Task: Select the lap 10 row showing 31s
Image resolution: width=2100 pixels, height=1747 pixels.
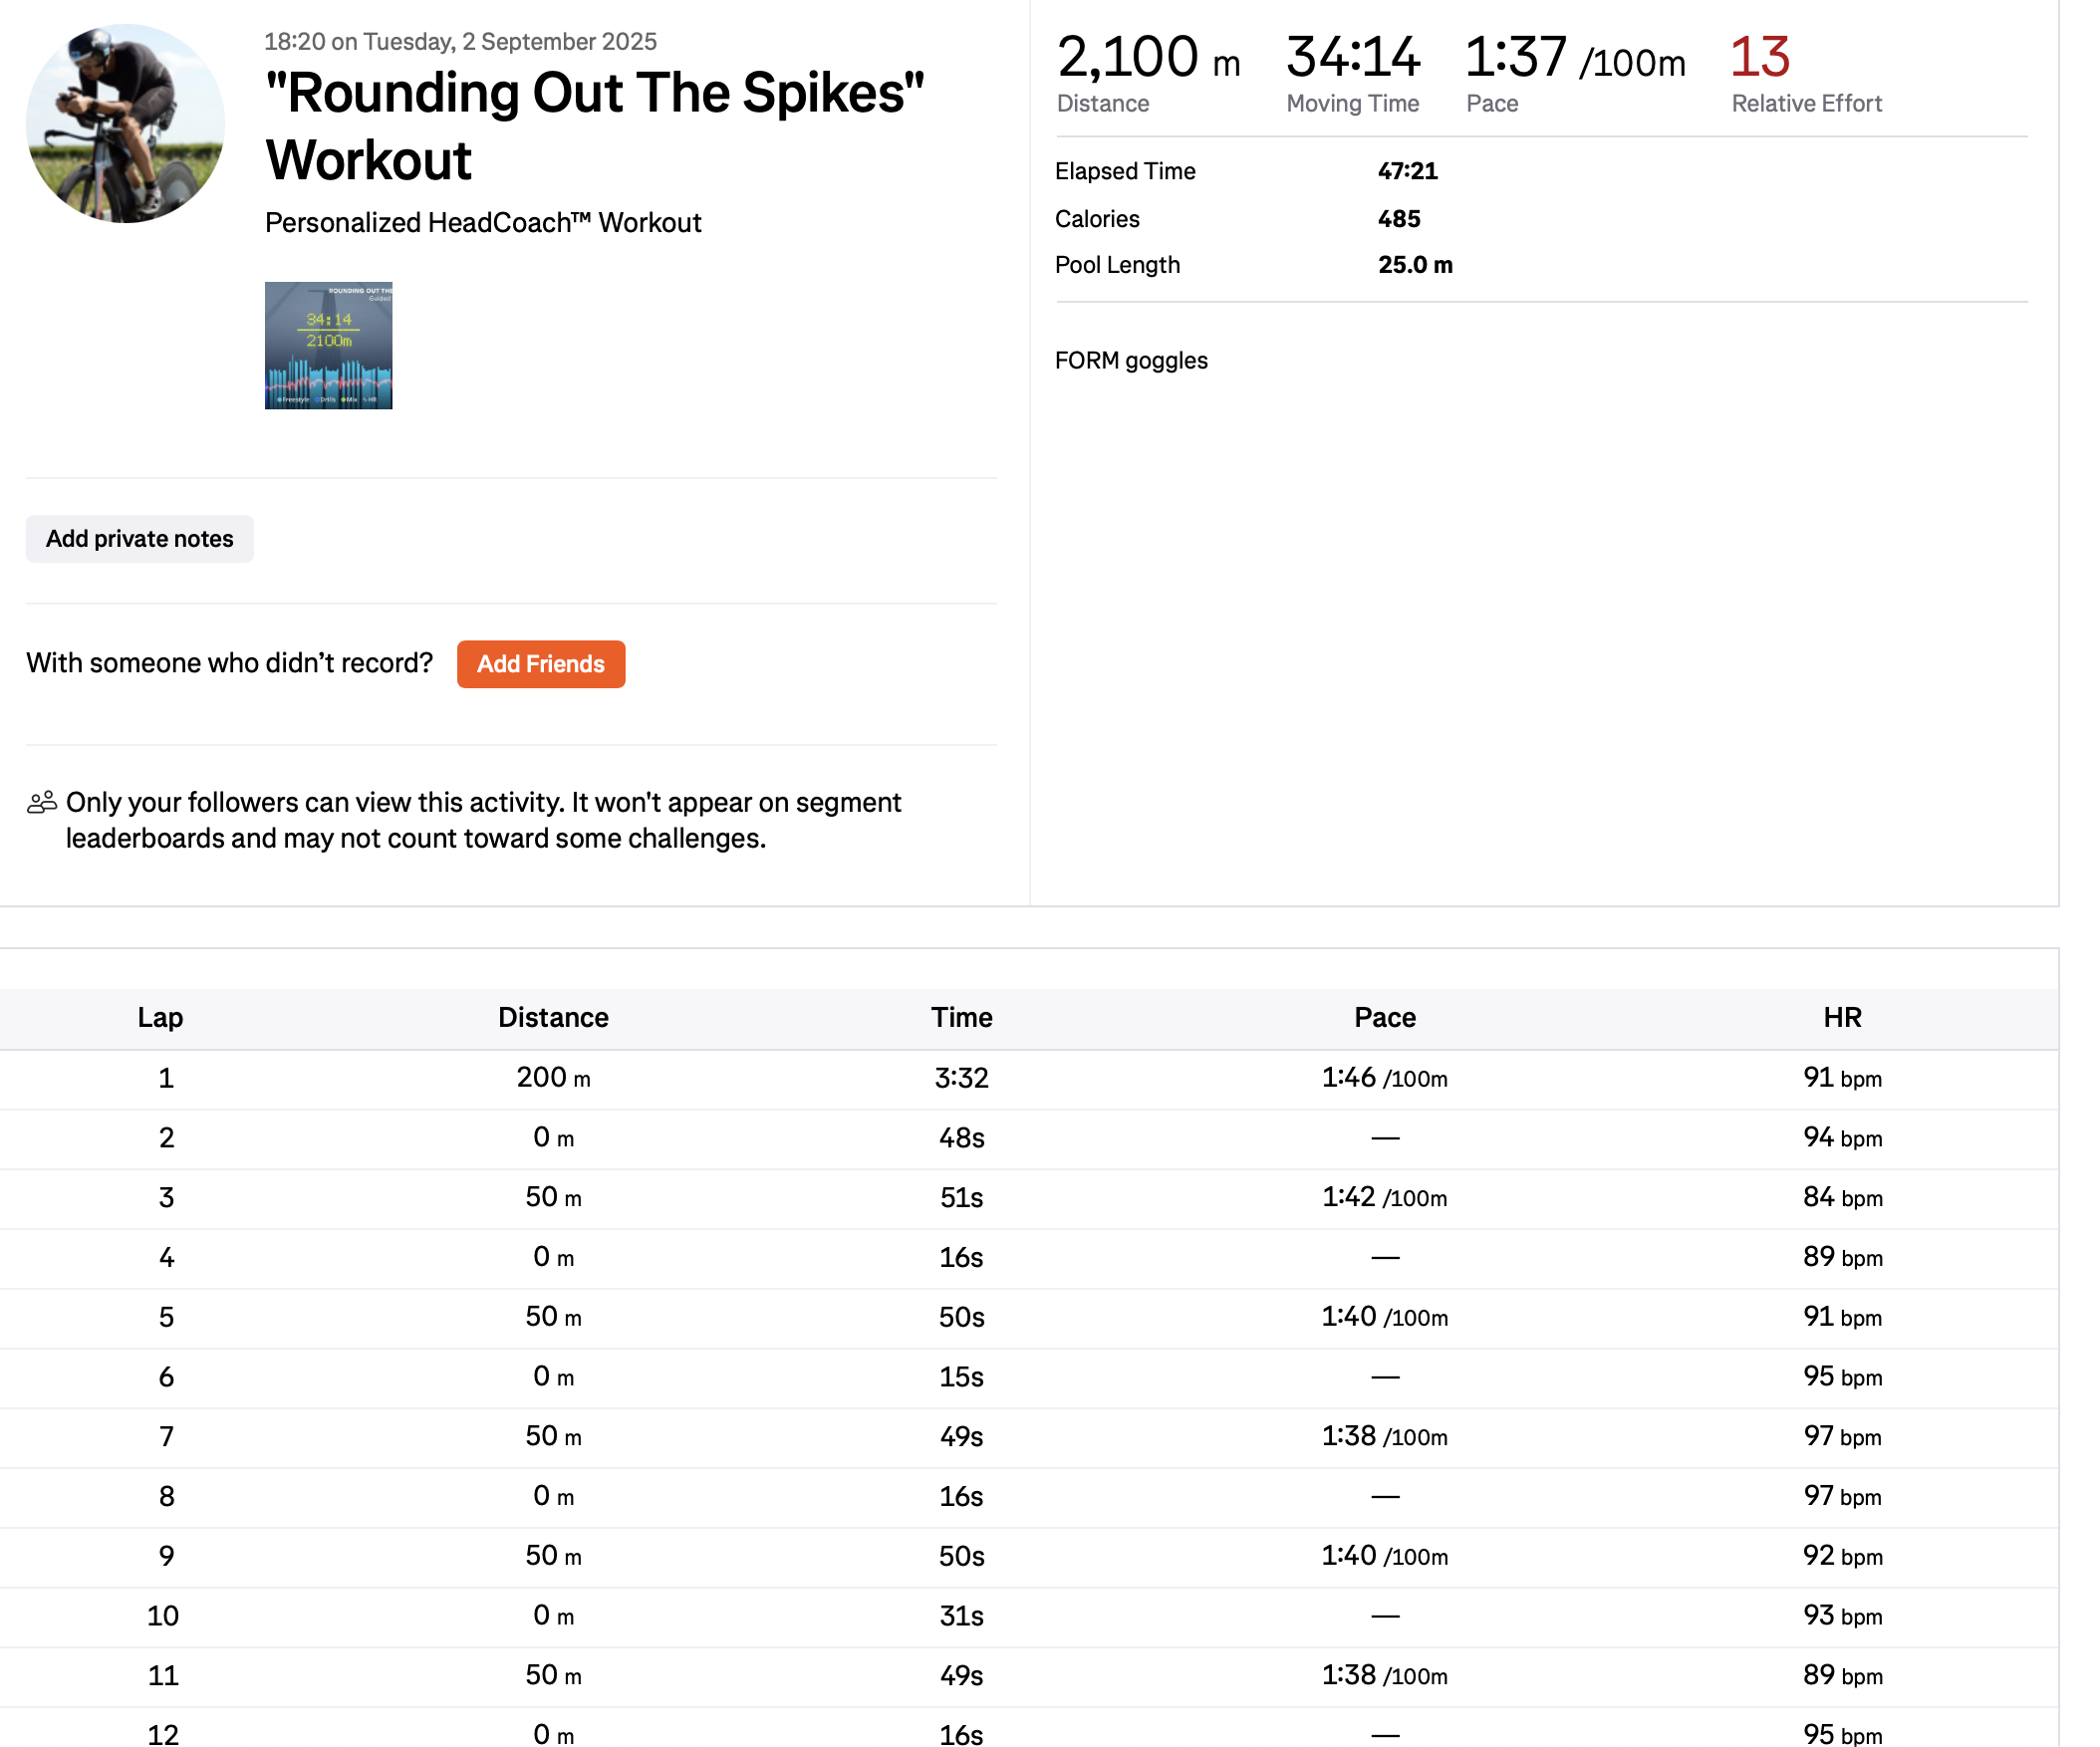Action: (x=961, y=1615)
